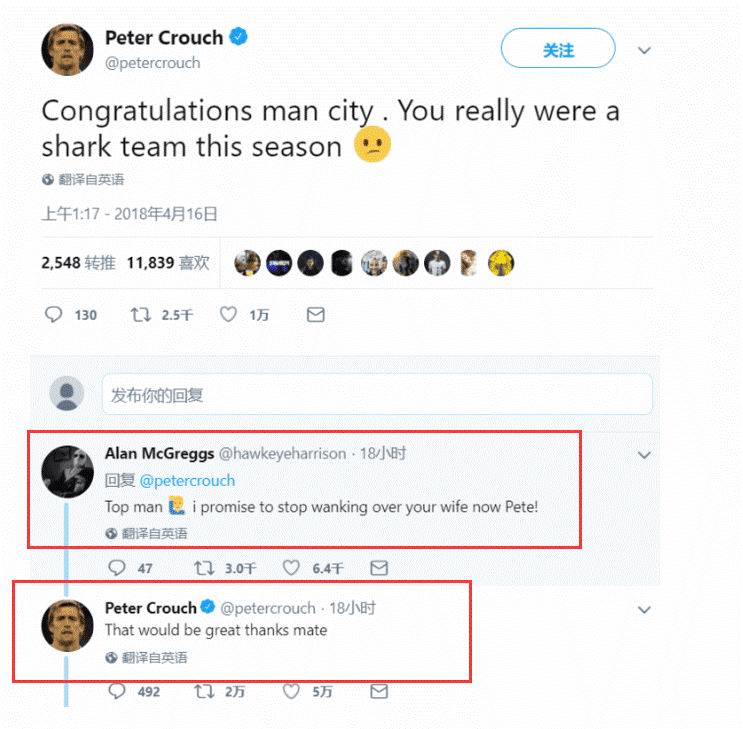
Task: Reply to Alan McGreggs' tweet
Action: [117, 568]
